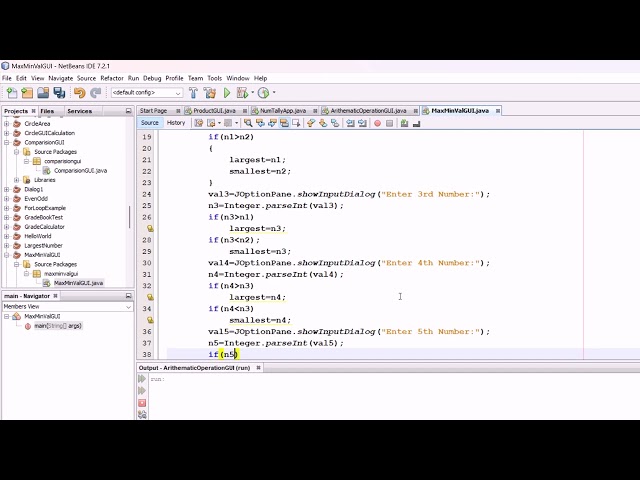The image size is (640, 480).
Task: Switch to the Files panel tab
Action: point(47,111)
